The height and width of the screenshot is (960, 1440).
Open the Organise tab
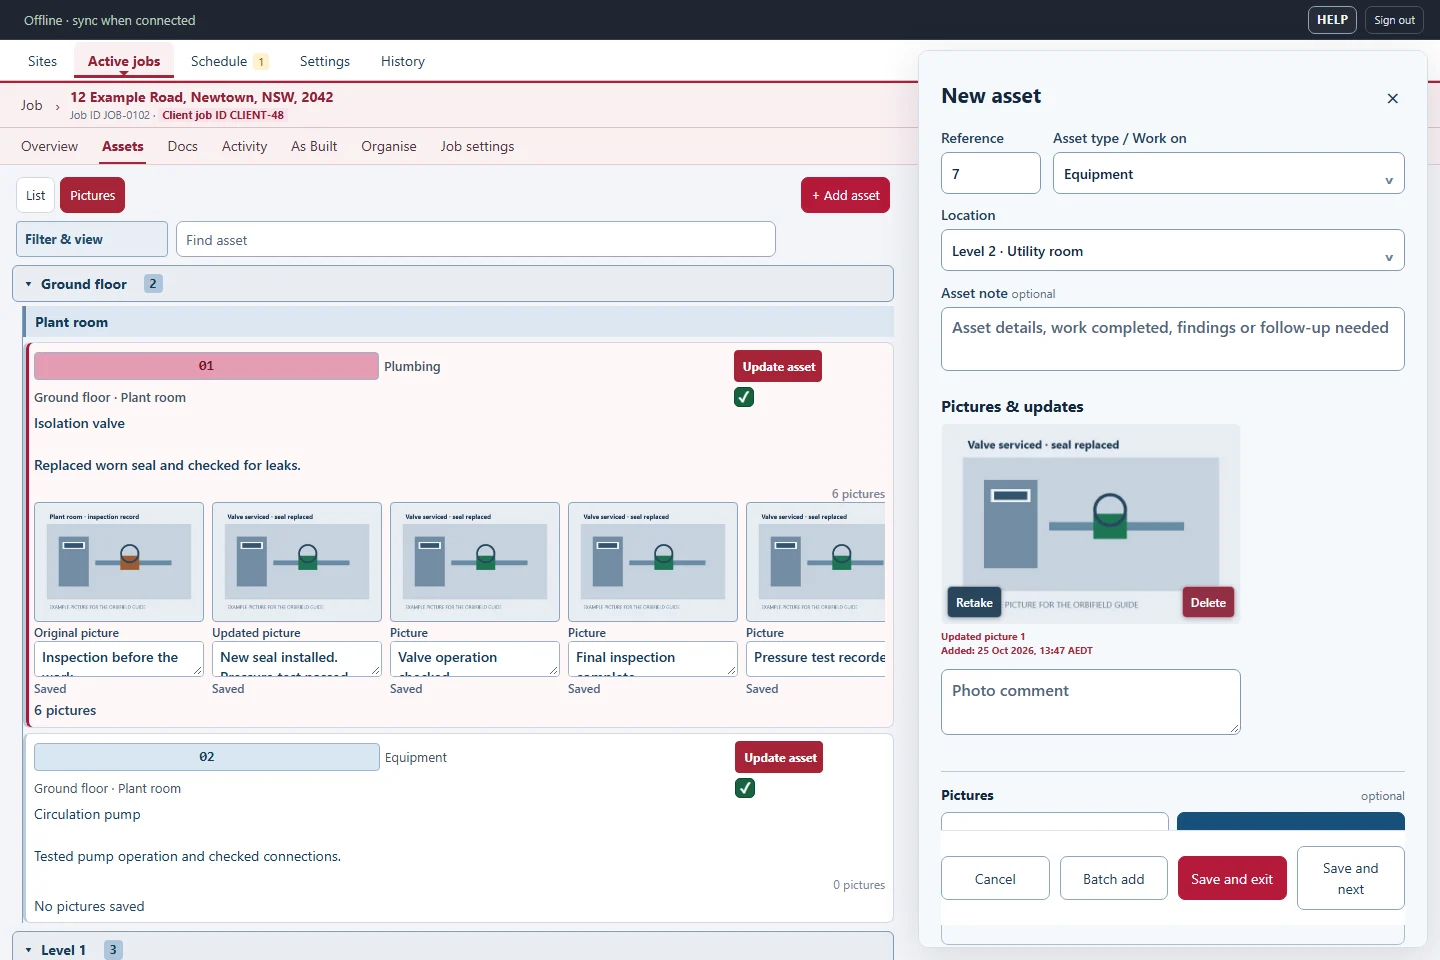pos(389,146)
